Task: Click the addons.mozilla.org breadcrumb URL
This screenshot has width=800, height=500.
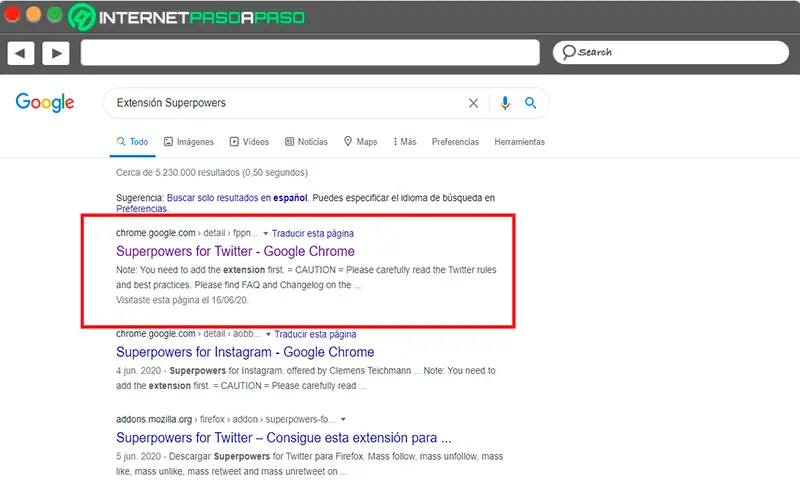Action: pyautogui.click(x=226, y=419)
